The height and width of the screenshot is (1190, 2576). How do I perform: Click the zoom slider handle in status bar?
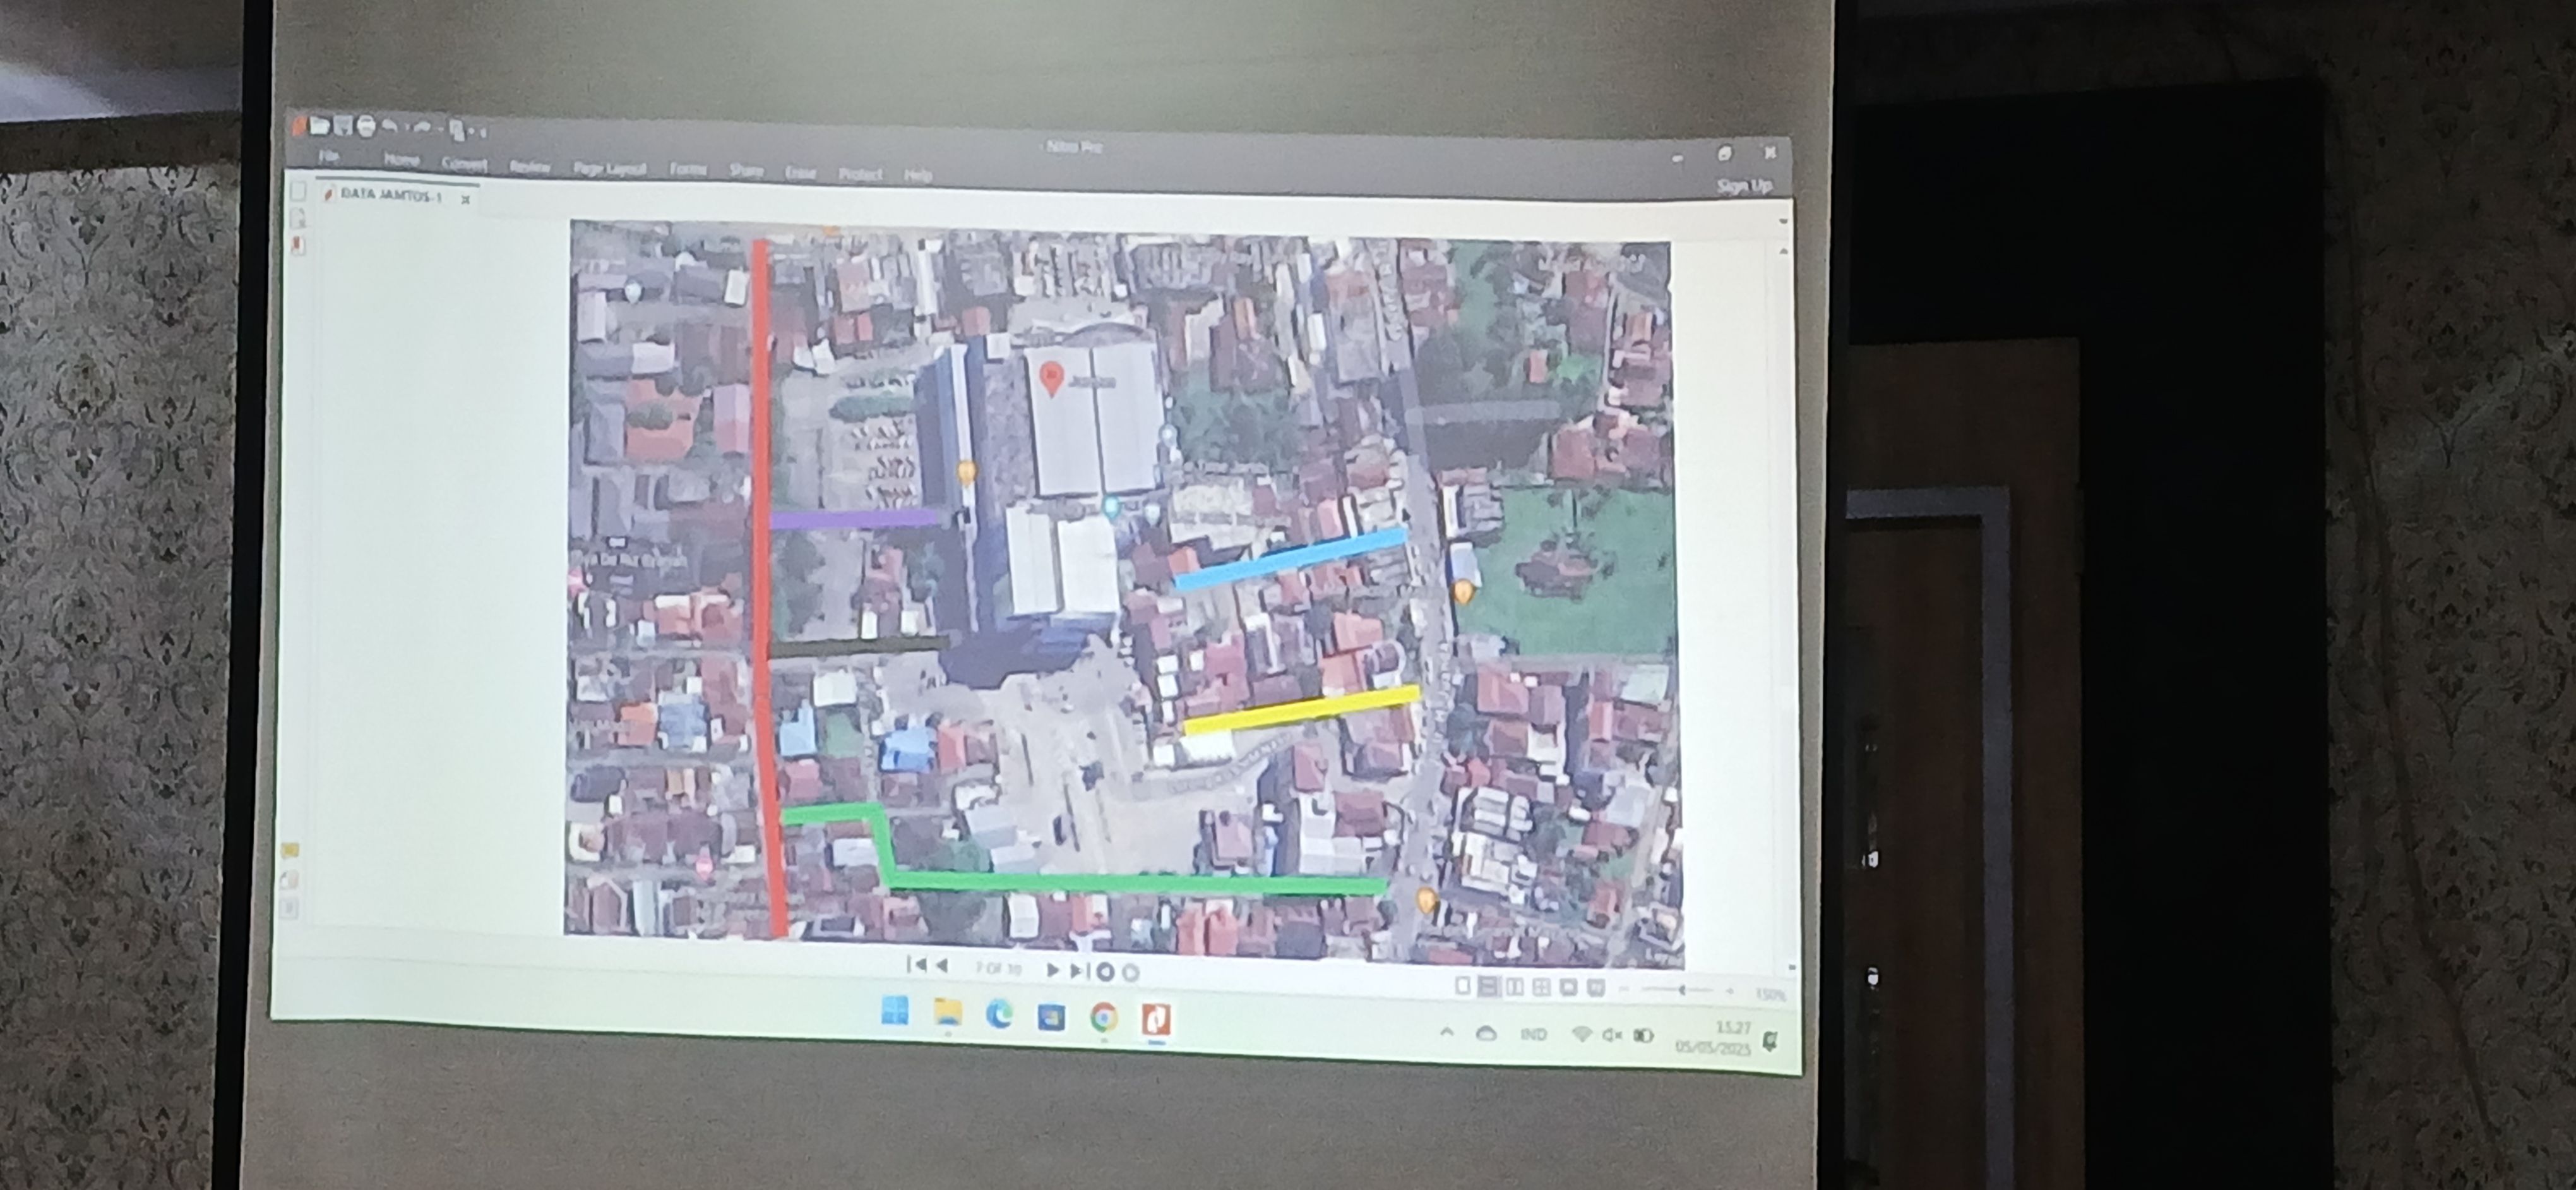(1682, 990)
